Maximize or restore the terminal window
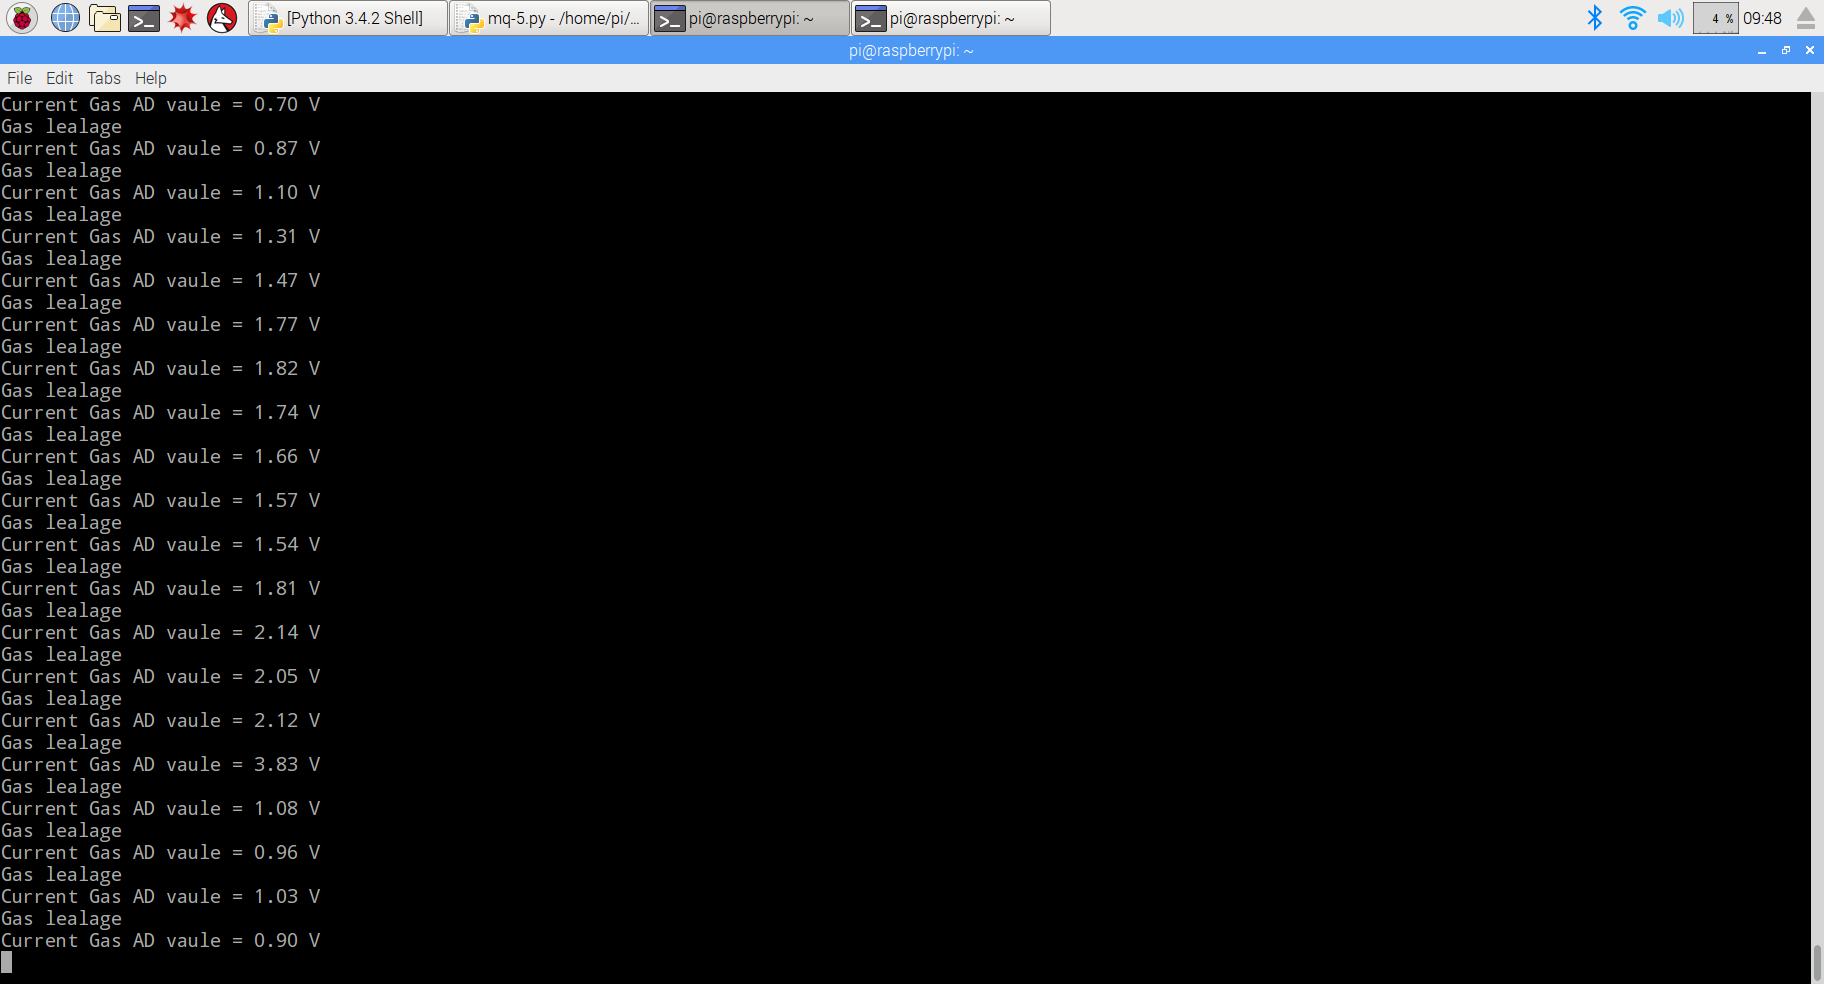 (1786, 50)
